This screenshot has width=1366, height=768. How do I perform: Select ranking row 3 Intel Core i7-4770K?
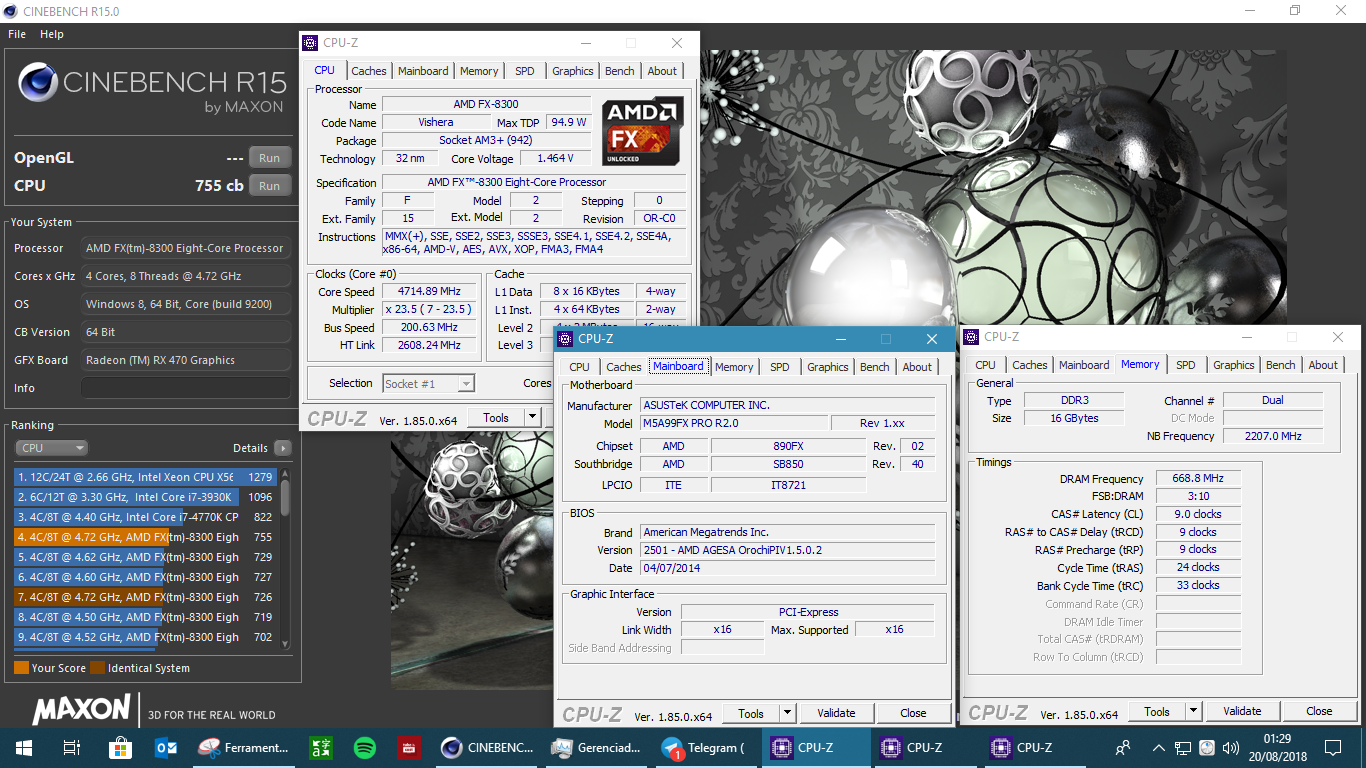coord(146,517)
